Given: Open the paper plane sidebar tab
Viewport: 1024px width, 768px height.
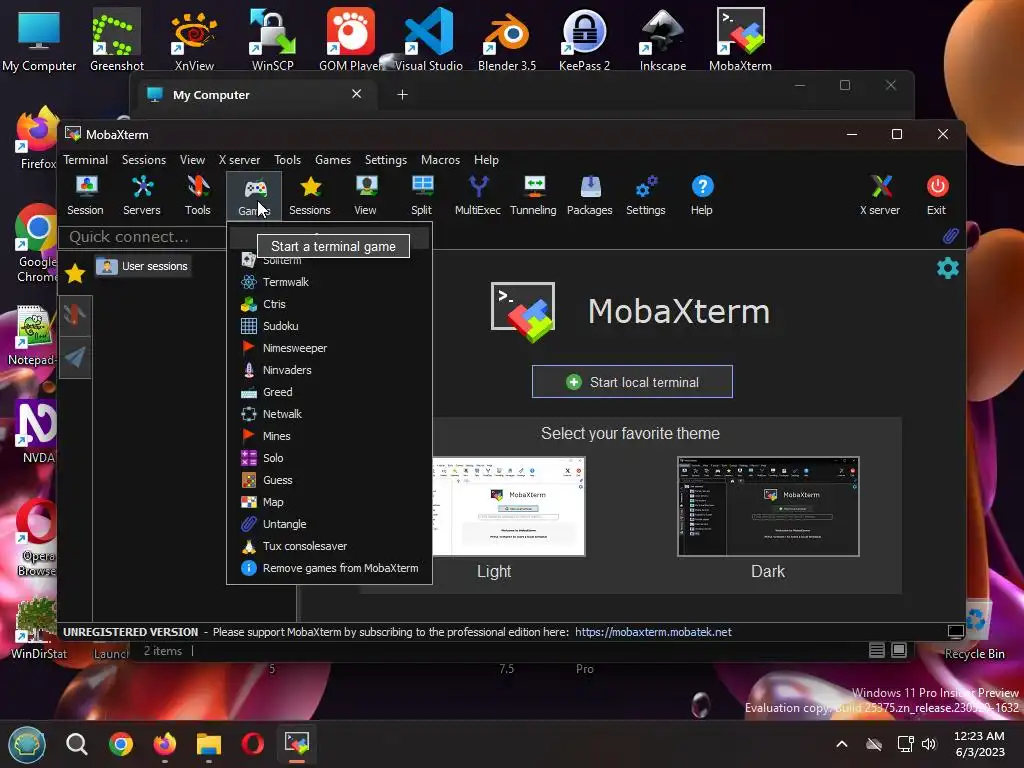Looking at the screenshot, I should pos(75,357).
